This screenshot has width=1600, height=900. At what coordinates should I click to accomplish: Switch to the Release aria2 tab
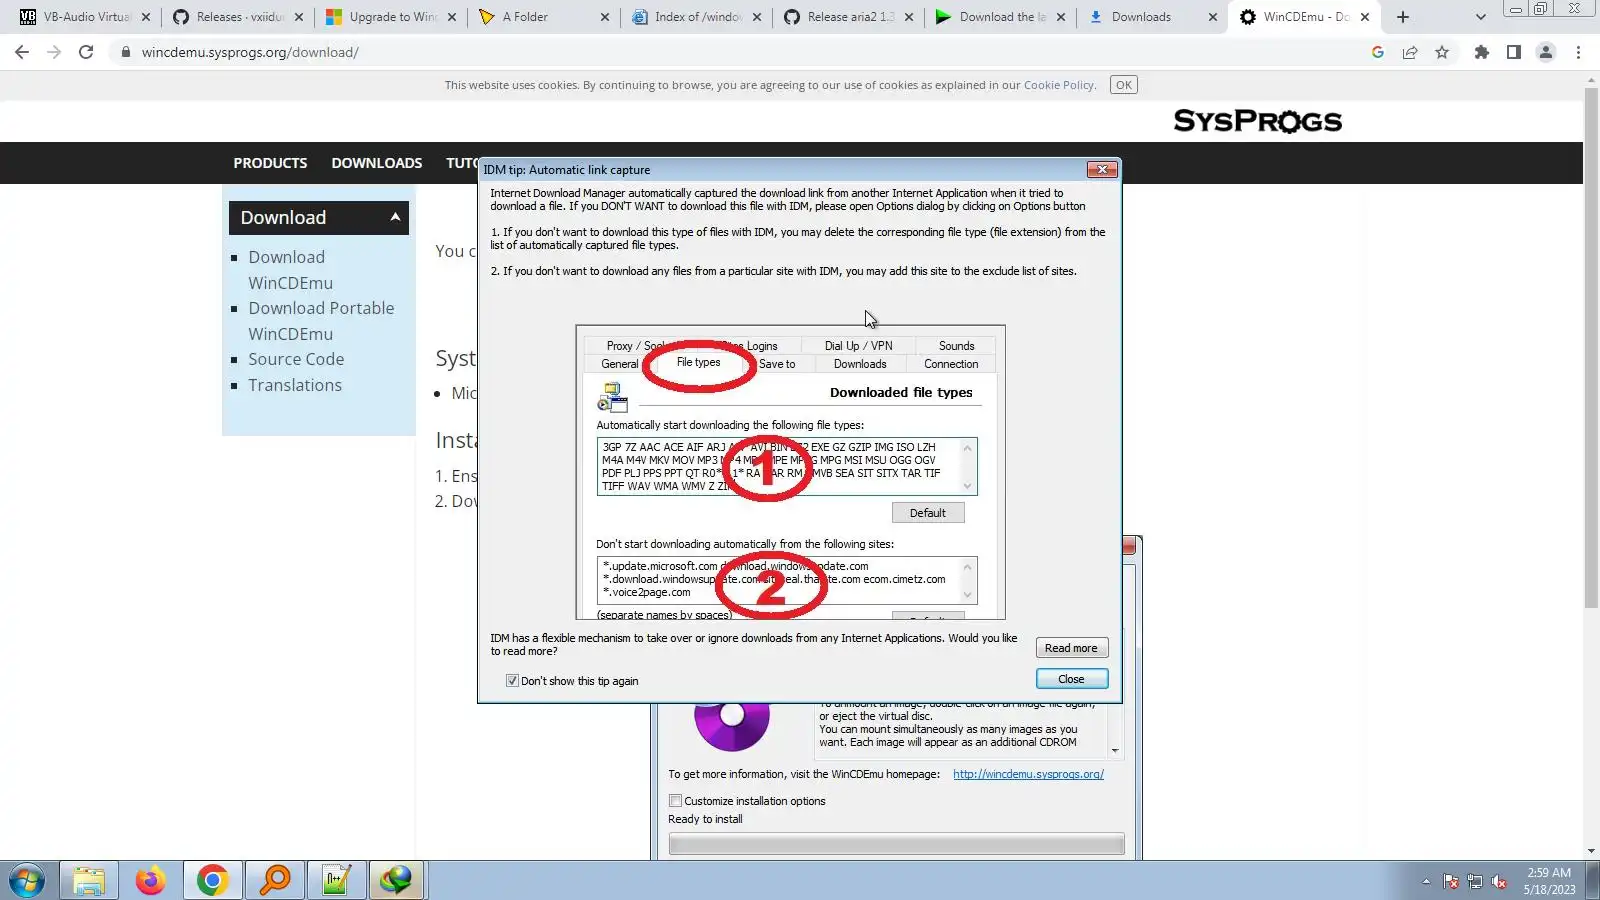850,17
